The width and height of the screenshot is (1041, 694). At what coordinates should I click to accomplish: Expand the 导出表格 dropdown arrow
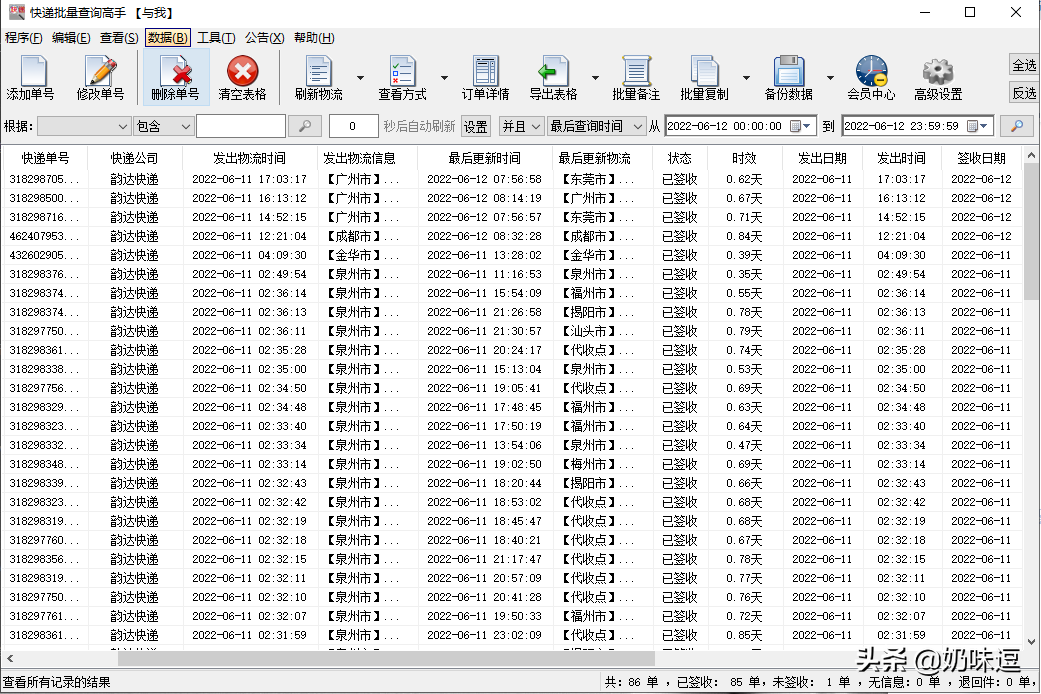coord(595,78)
